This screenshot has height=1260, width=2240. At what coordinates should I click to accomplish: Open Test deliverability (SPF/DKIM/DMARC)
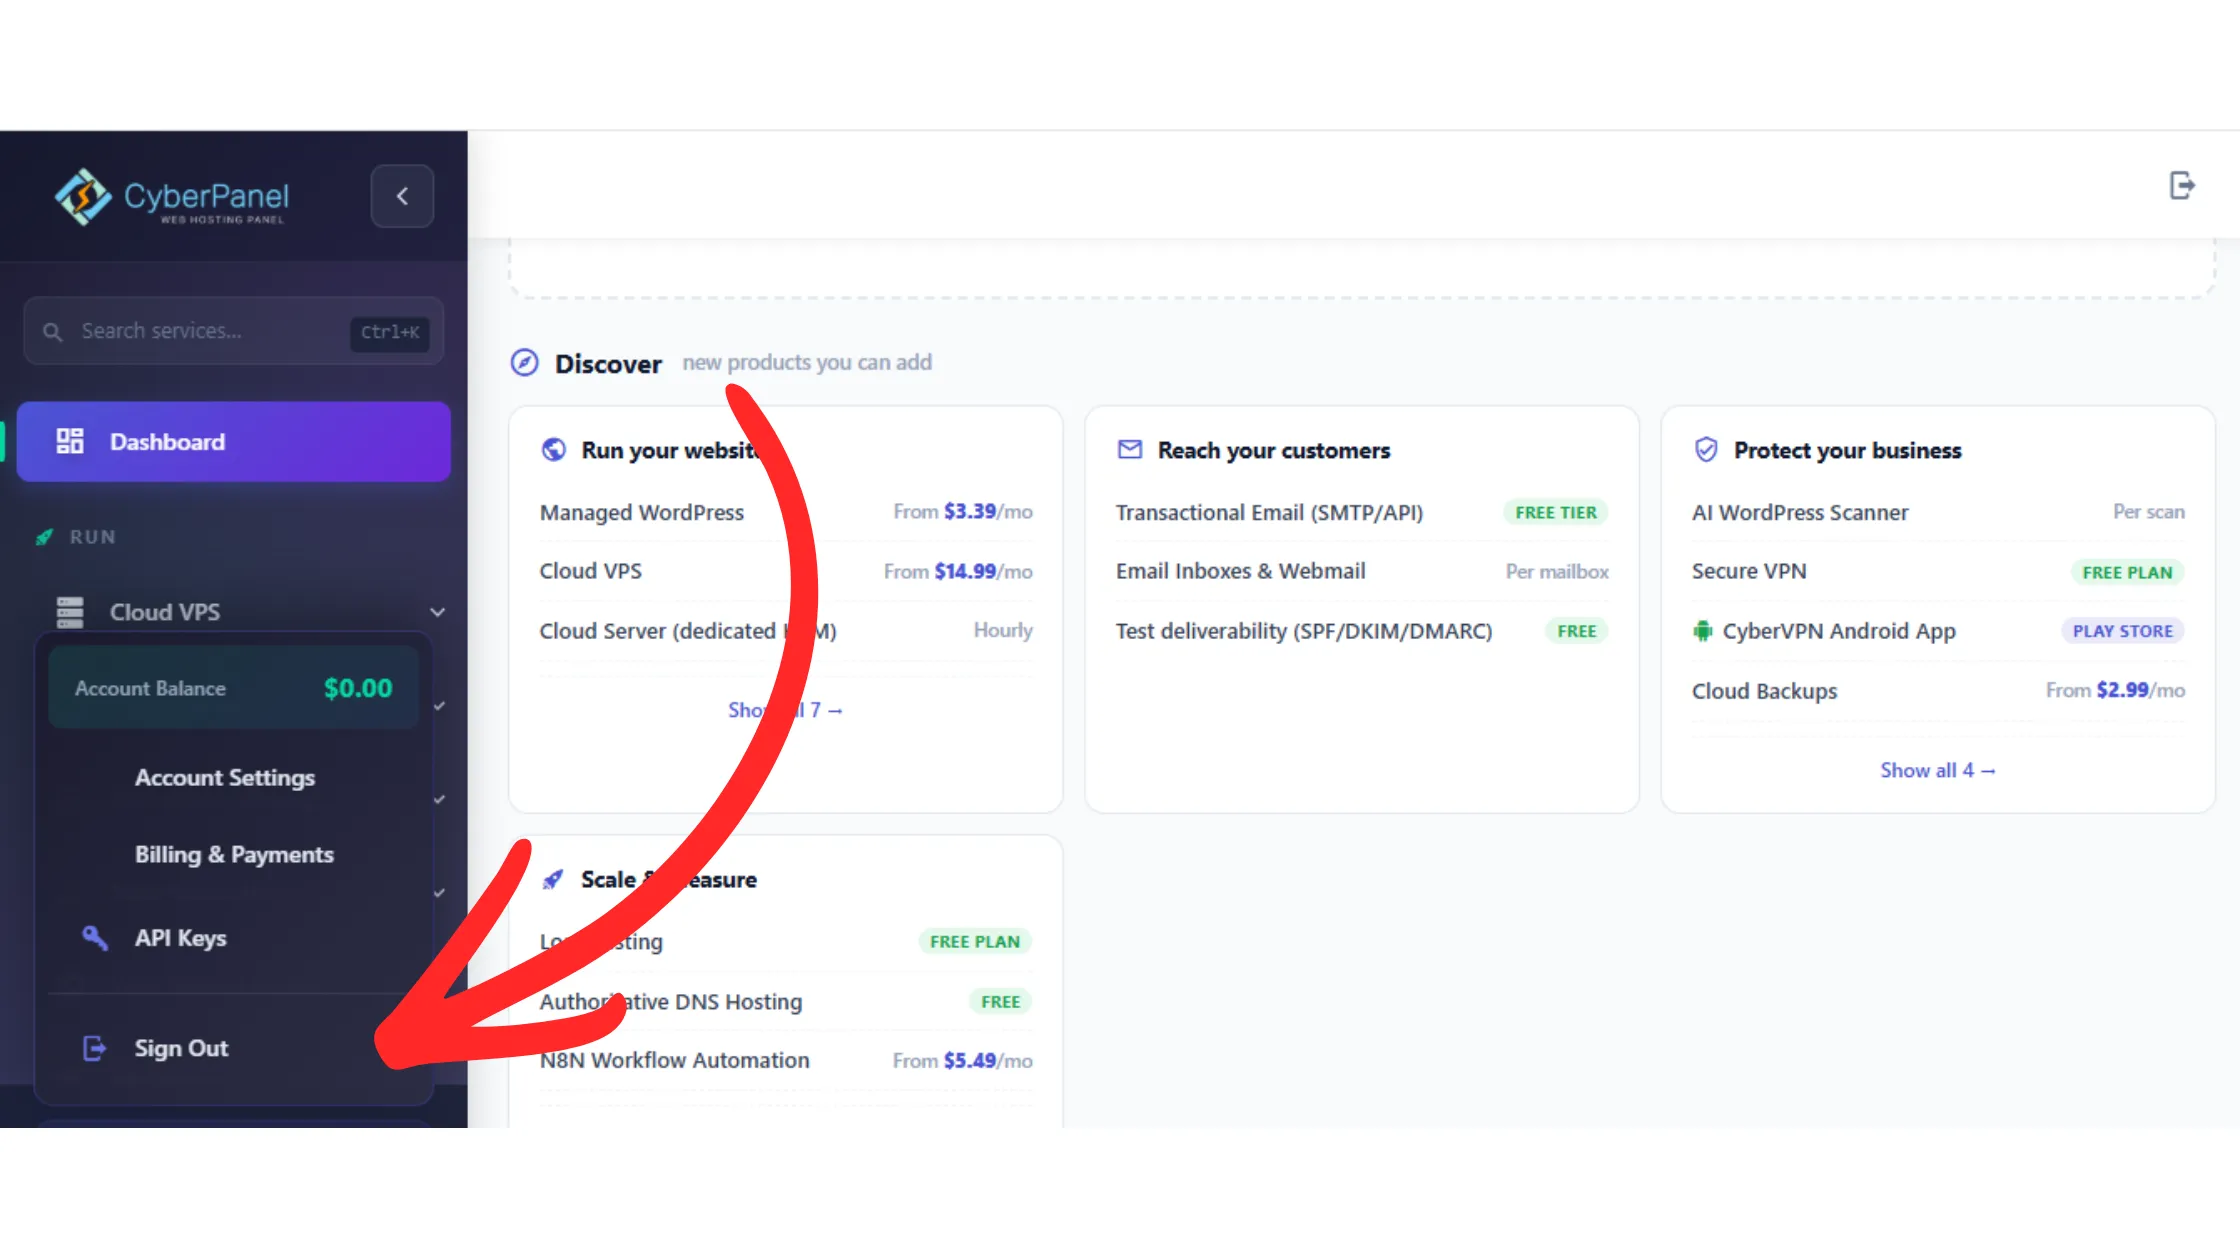(1304, 631)
